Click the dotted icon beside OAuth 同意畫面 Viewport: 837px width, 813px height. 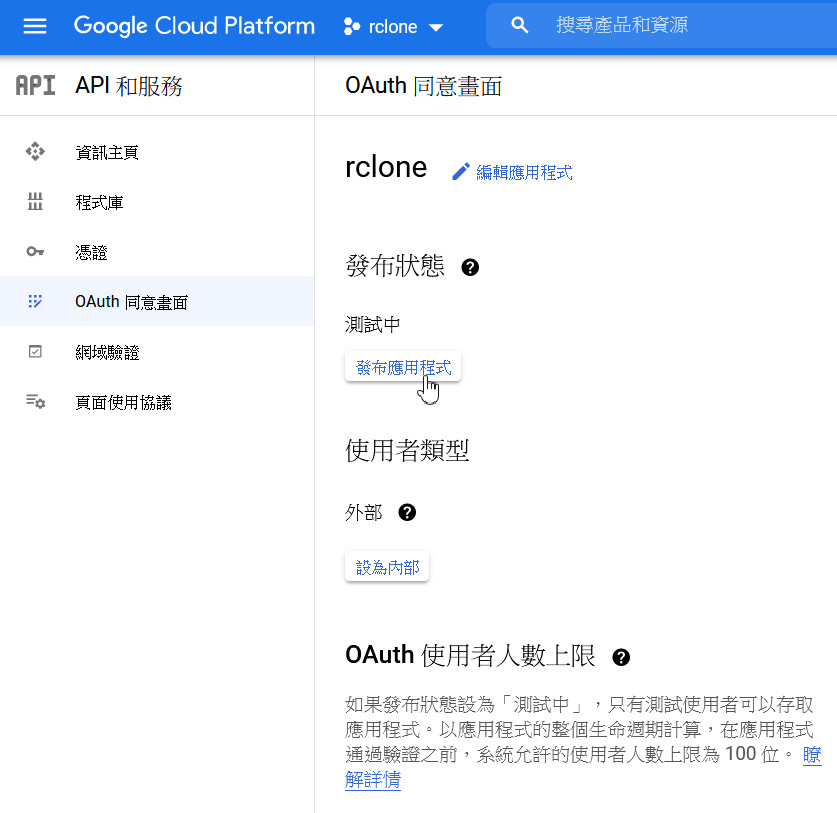point(35,302)
